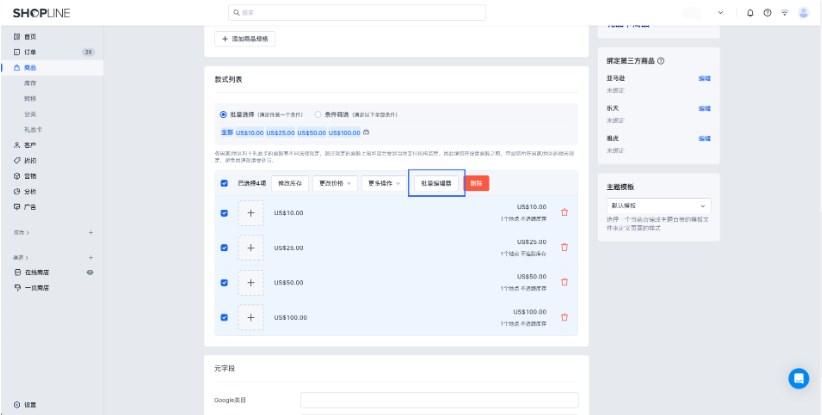822x415 pixels.
Task: Open notifications bell in top bar
Action: click(750, 13)
